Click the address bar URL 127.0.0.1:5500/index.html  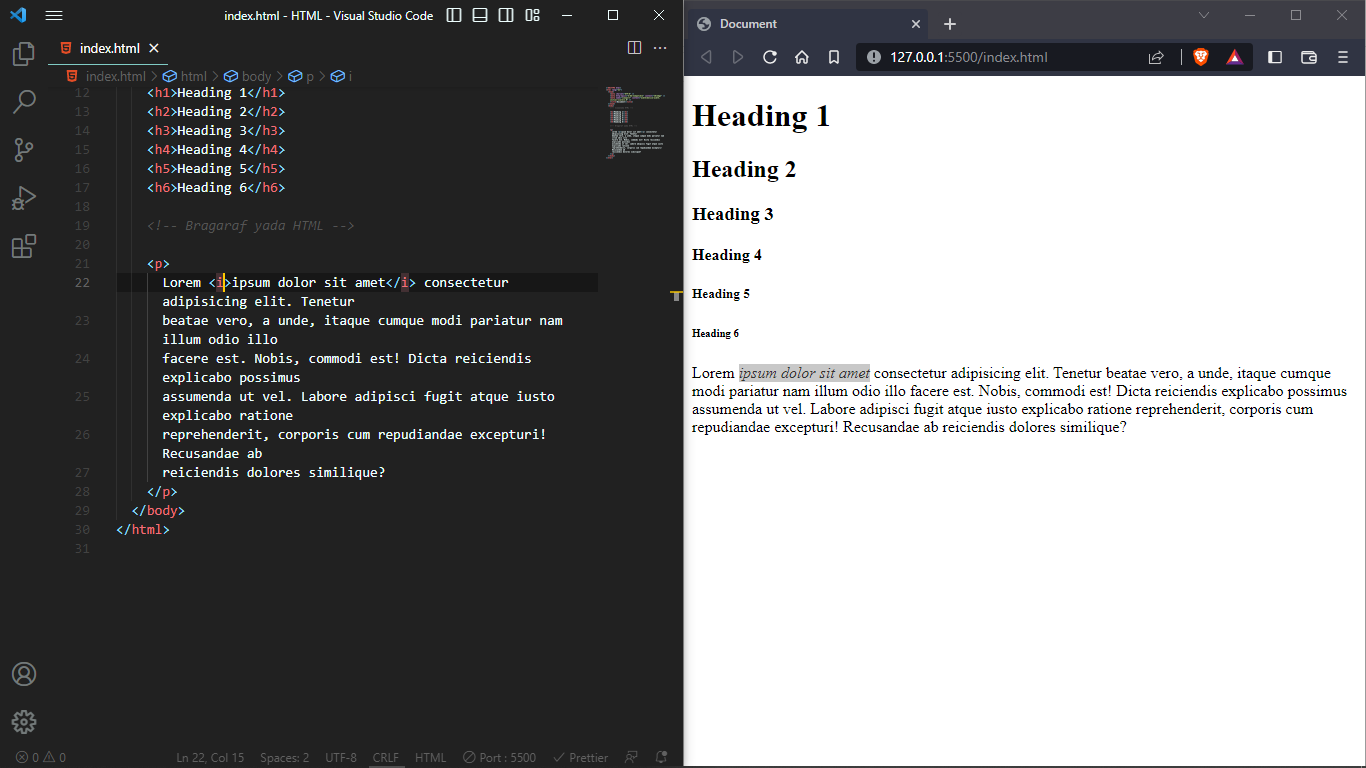969,57
